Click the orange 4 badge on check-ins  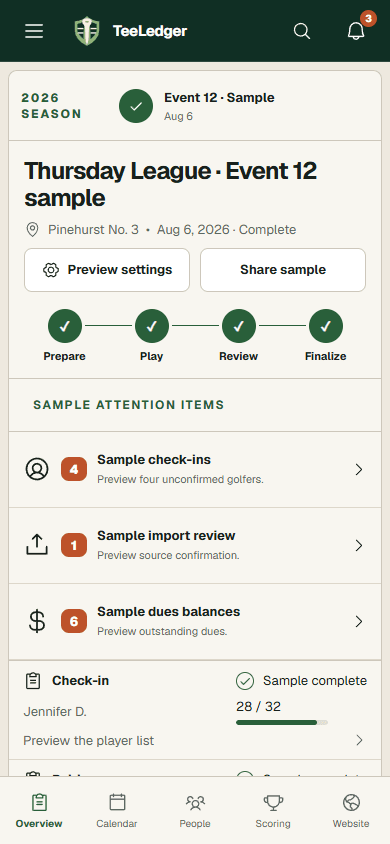[74, 469]
